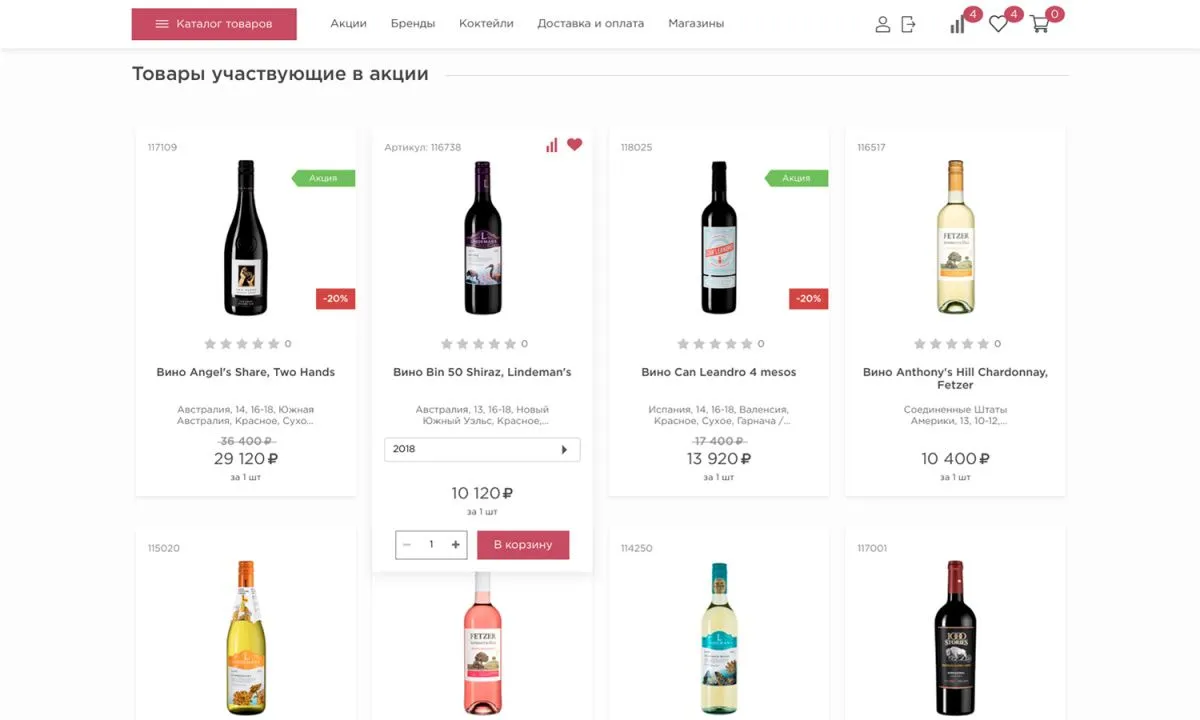Click the login/exit icon beside the account icon
The image size is (1200, 720).
coord(909,24)
